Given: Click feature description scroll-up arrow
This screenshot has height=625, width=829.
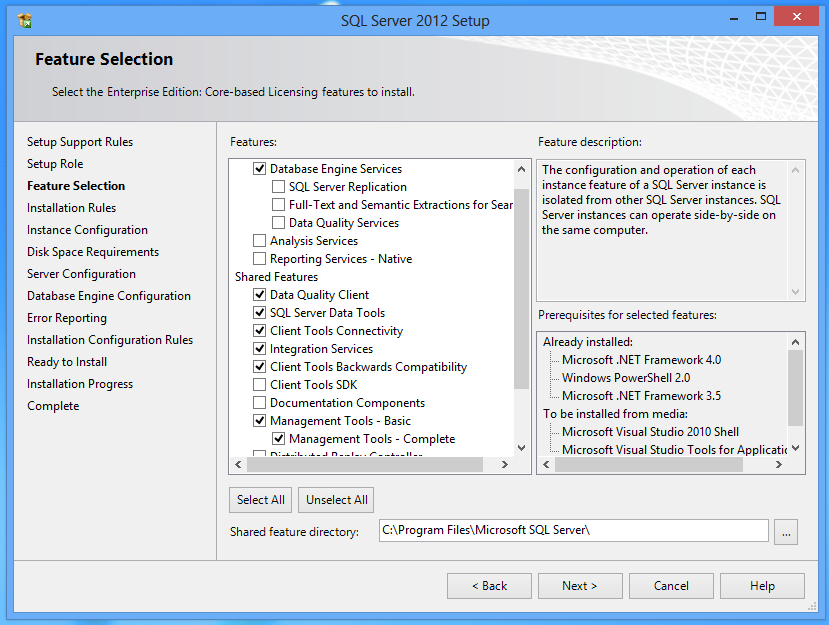Looking at the screenshot, I should (x=795, y=170).
